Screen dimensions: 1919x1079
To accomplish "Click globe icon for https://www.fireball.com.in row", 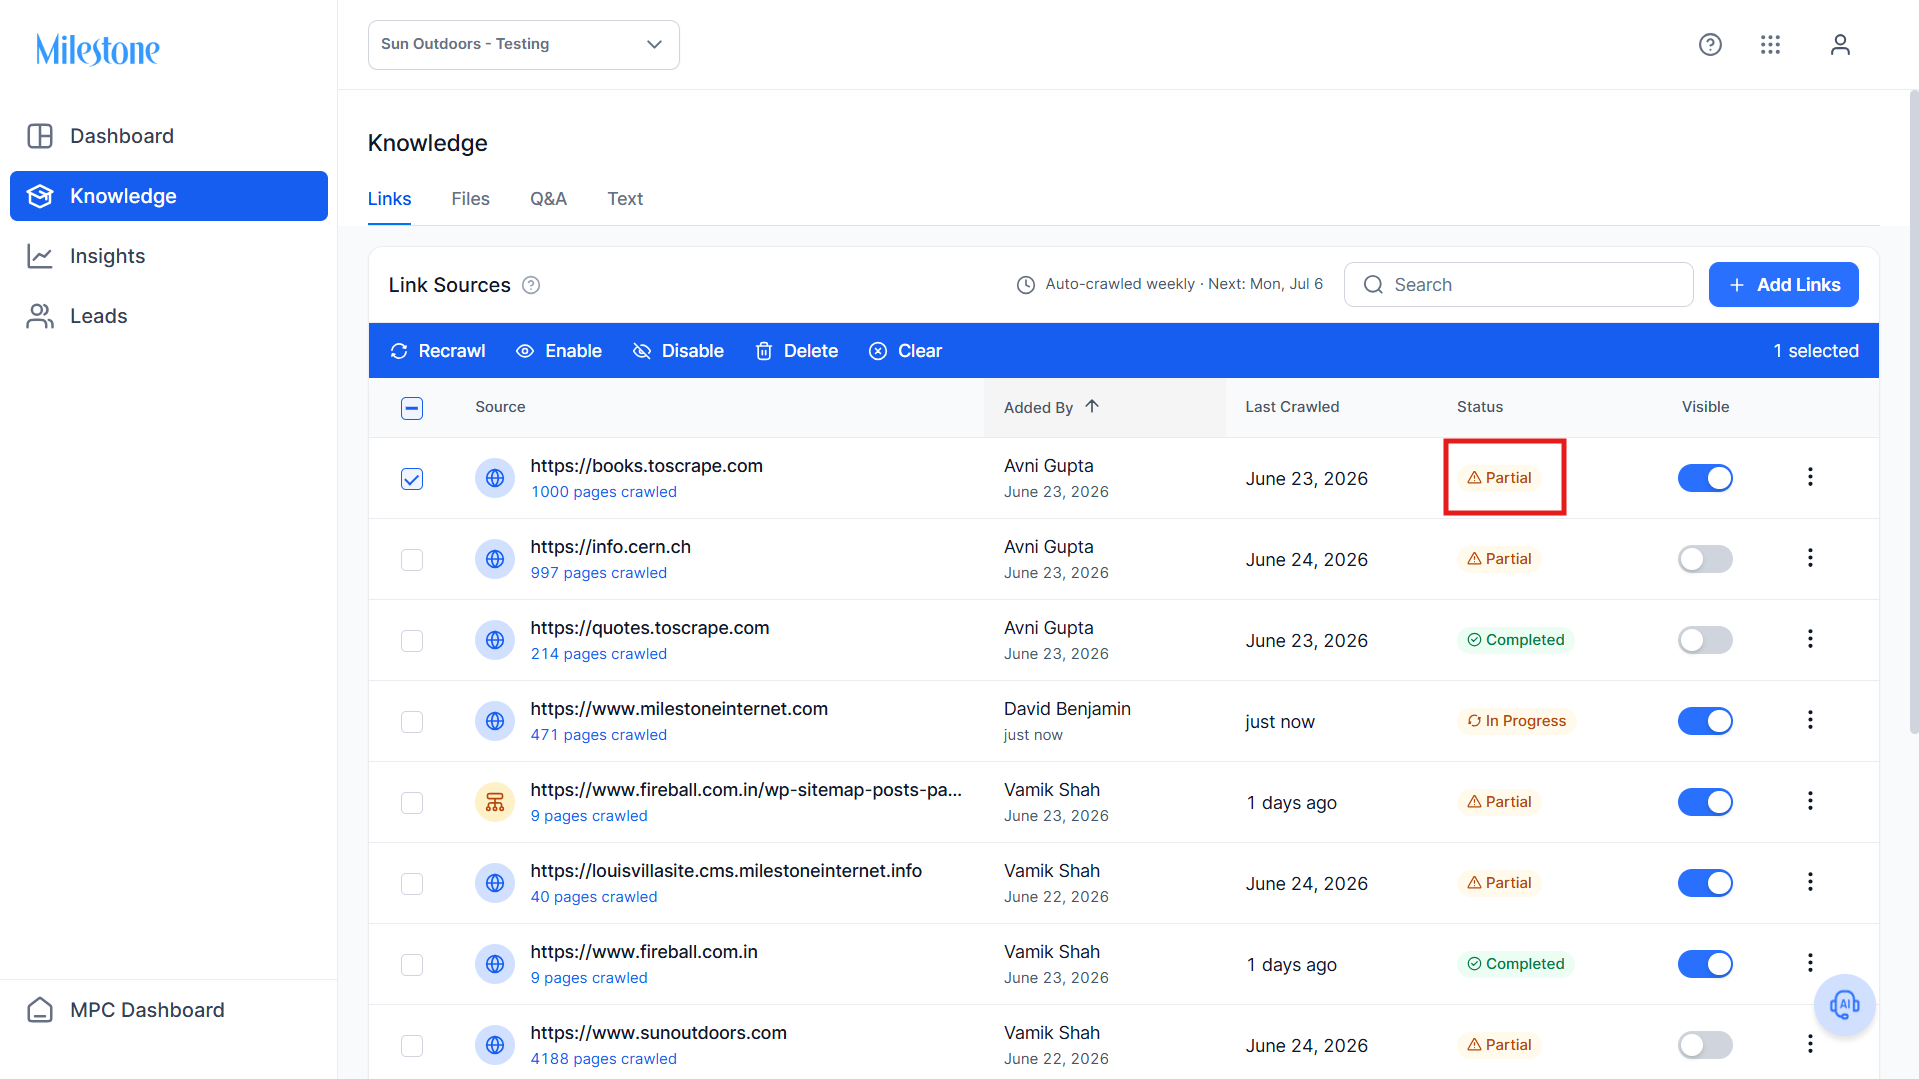I will (495, 964).
